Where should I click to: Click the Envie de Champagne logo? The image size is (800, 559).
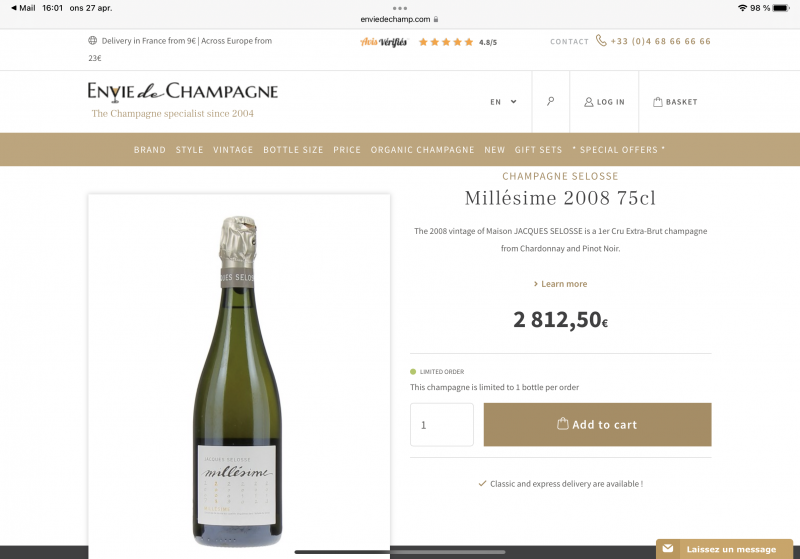tap(182, 93)
